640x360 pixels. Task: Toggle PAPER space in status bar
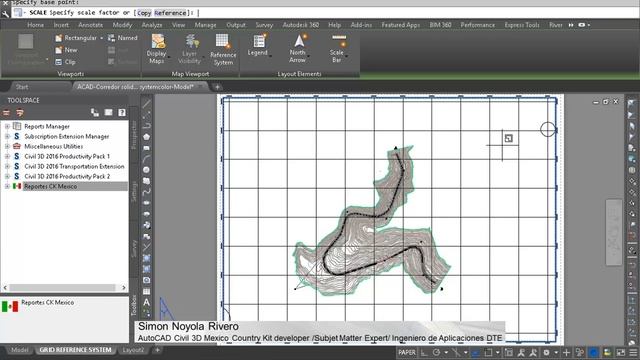(407, 353)
